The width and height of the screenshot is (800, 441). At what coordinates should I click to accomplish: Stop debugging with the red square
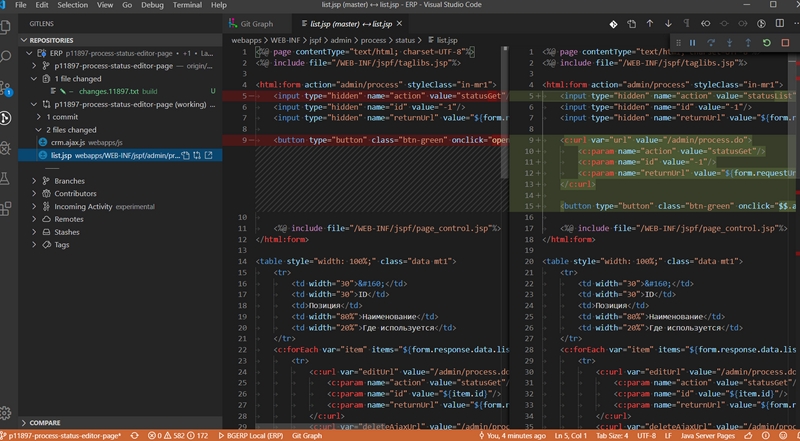(x=784, y=43)
